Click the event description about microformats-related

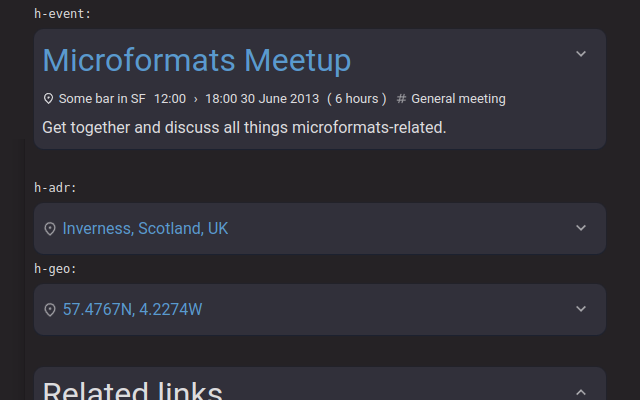coord(244,127)
